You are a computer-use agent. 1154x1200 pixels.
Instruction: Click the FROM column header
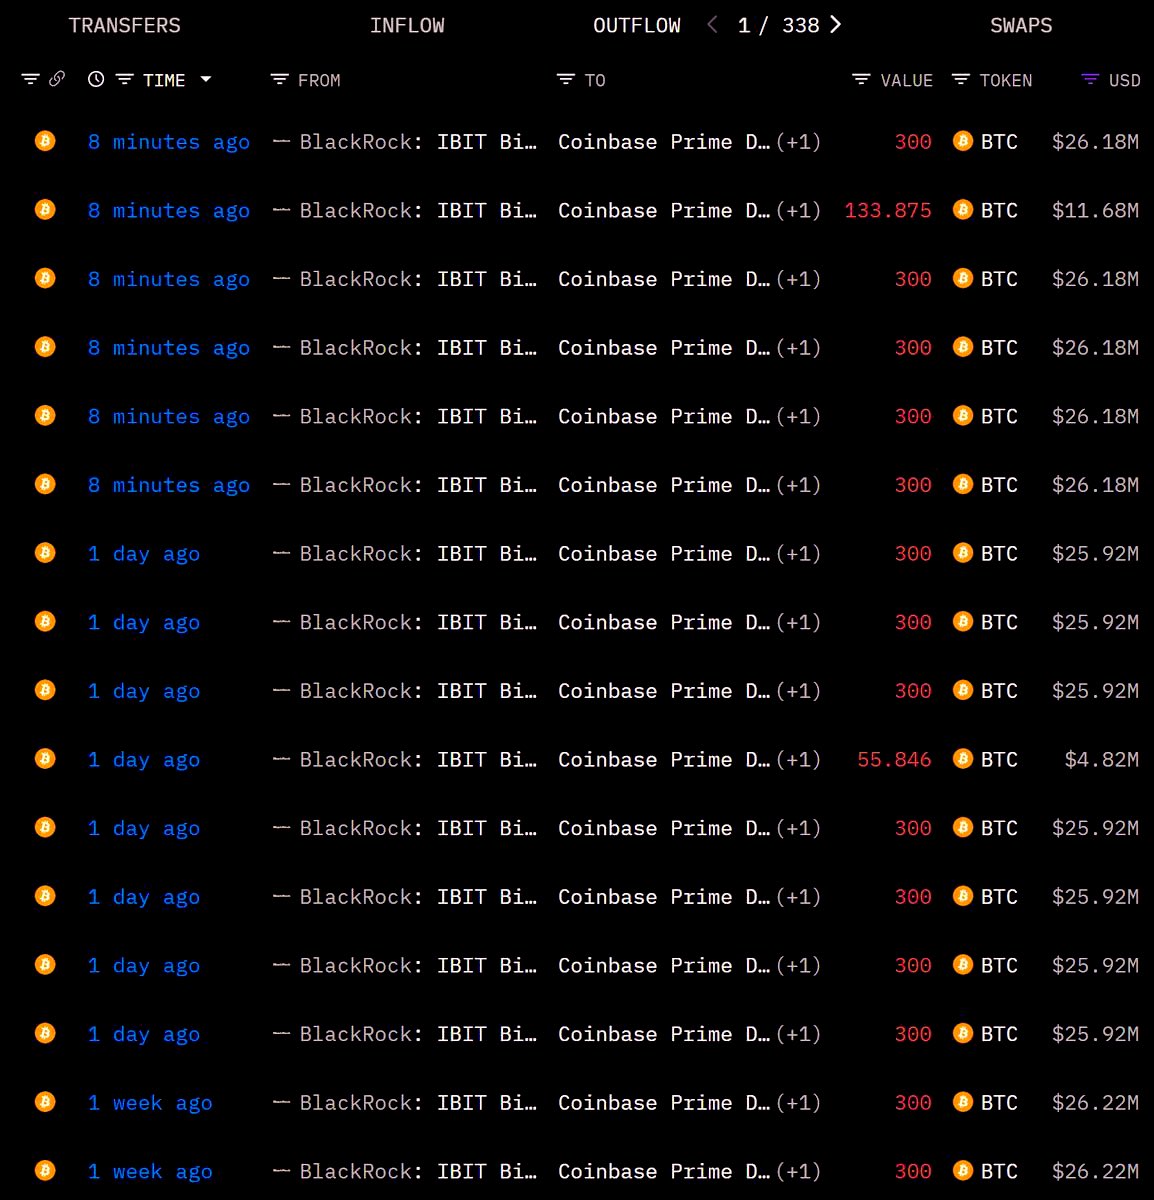click(319, 80)
